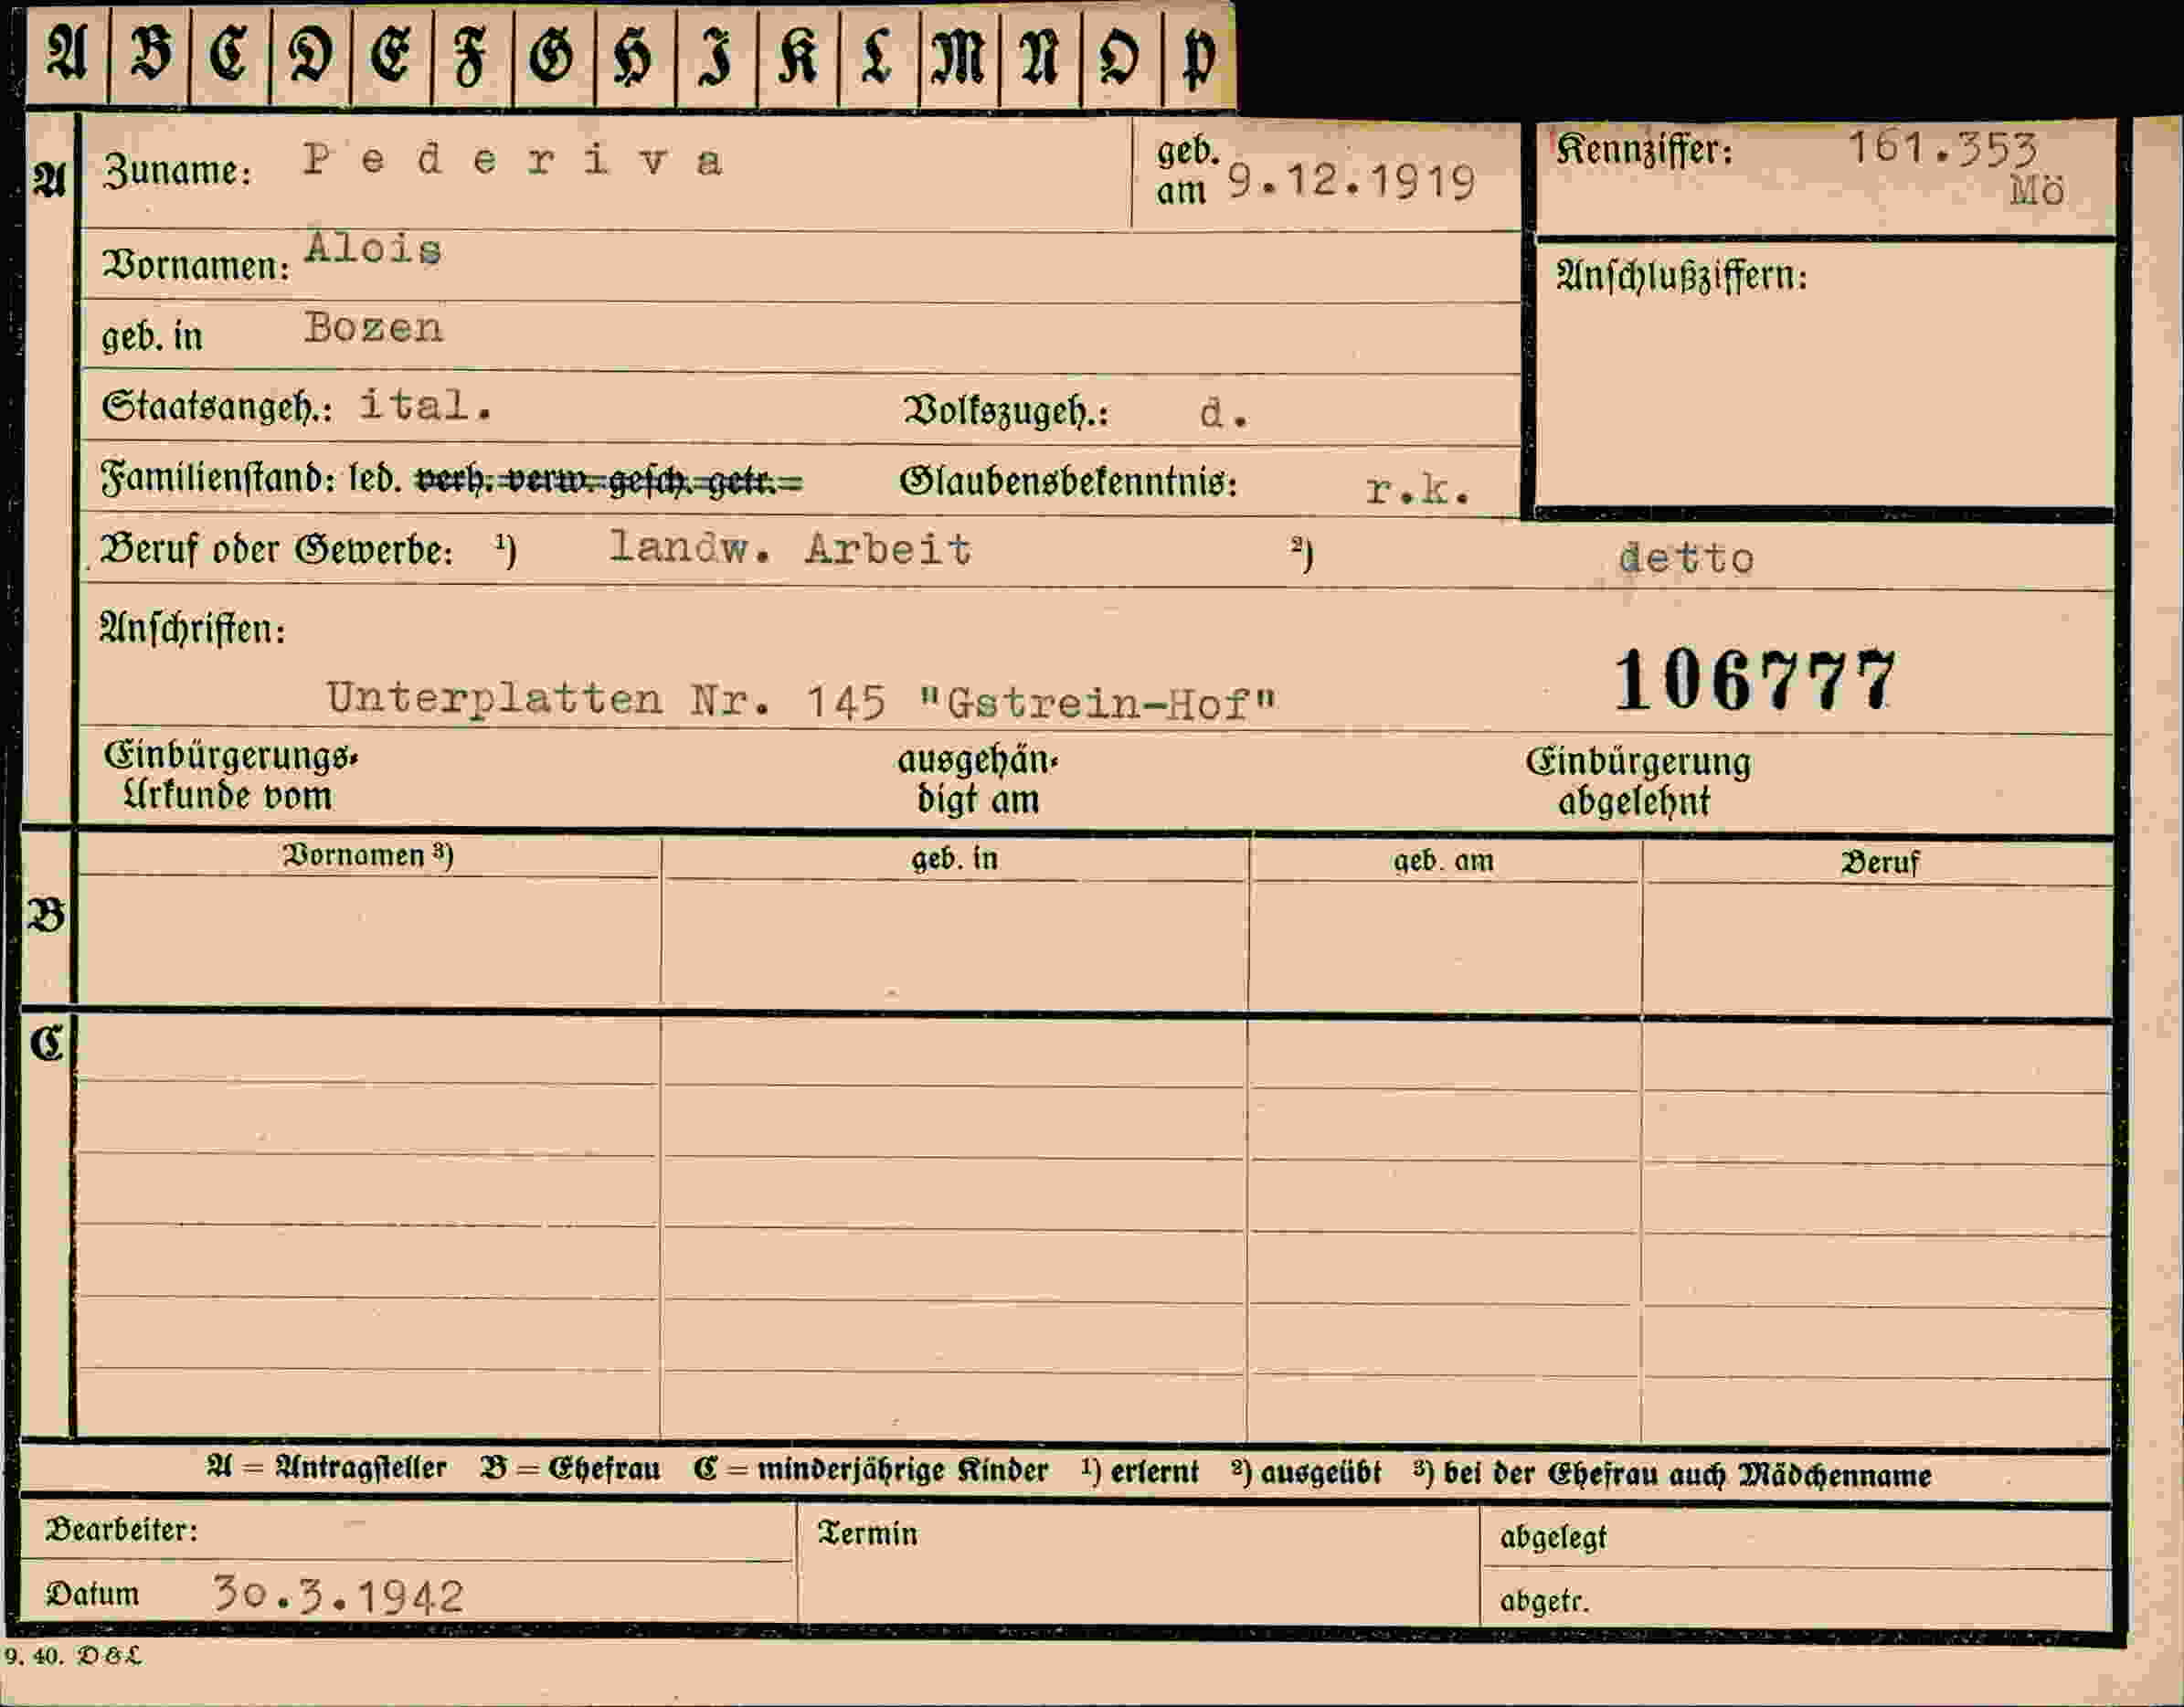The image size is (2184, 1707).
Task: Click the legend 'A = Antragsteller'
Action: (326, 1468)
